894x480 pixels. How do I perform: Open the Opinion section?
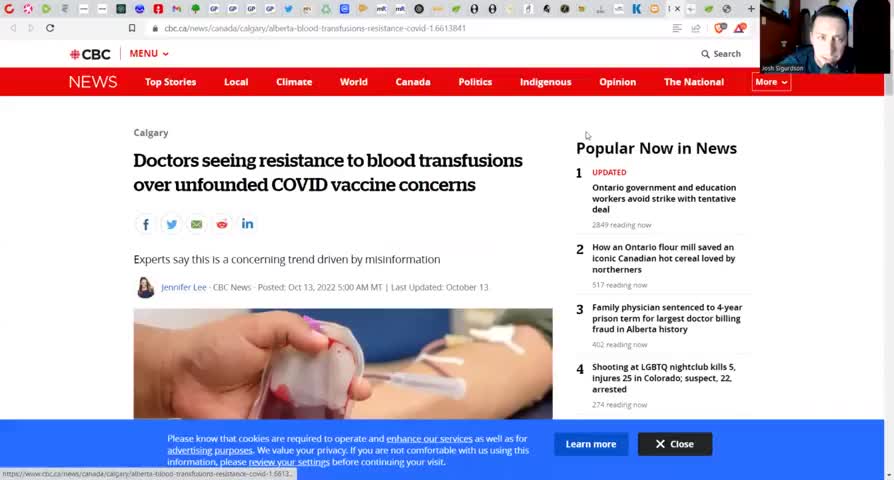(617, 82)
